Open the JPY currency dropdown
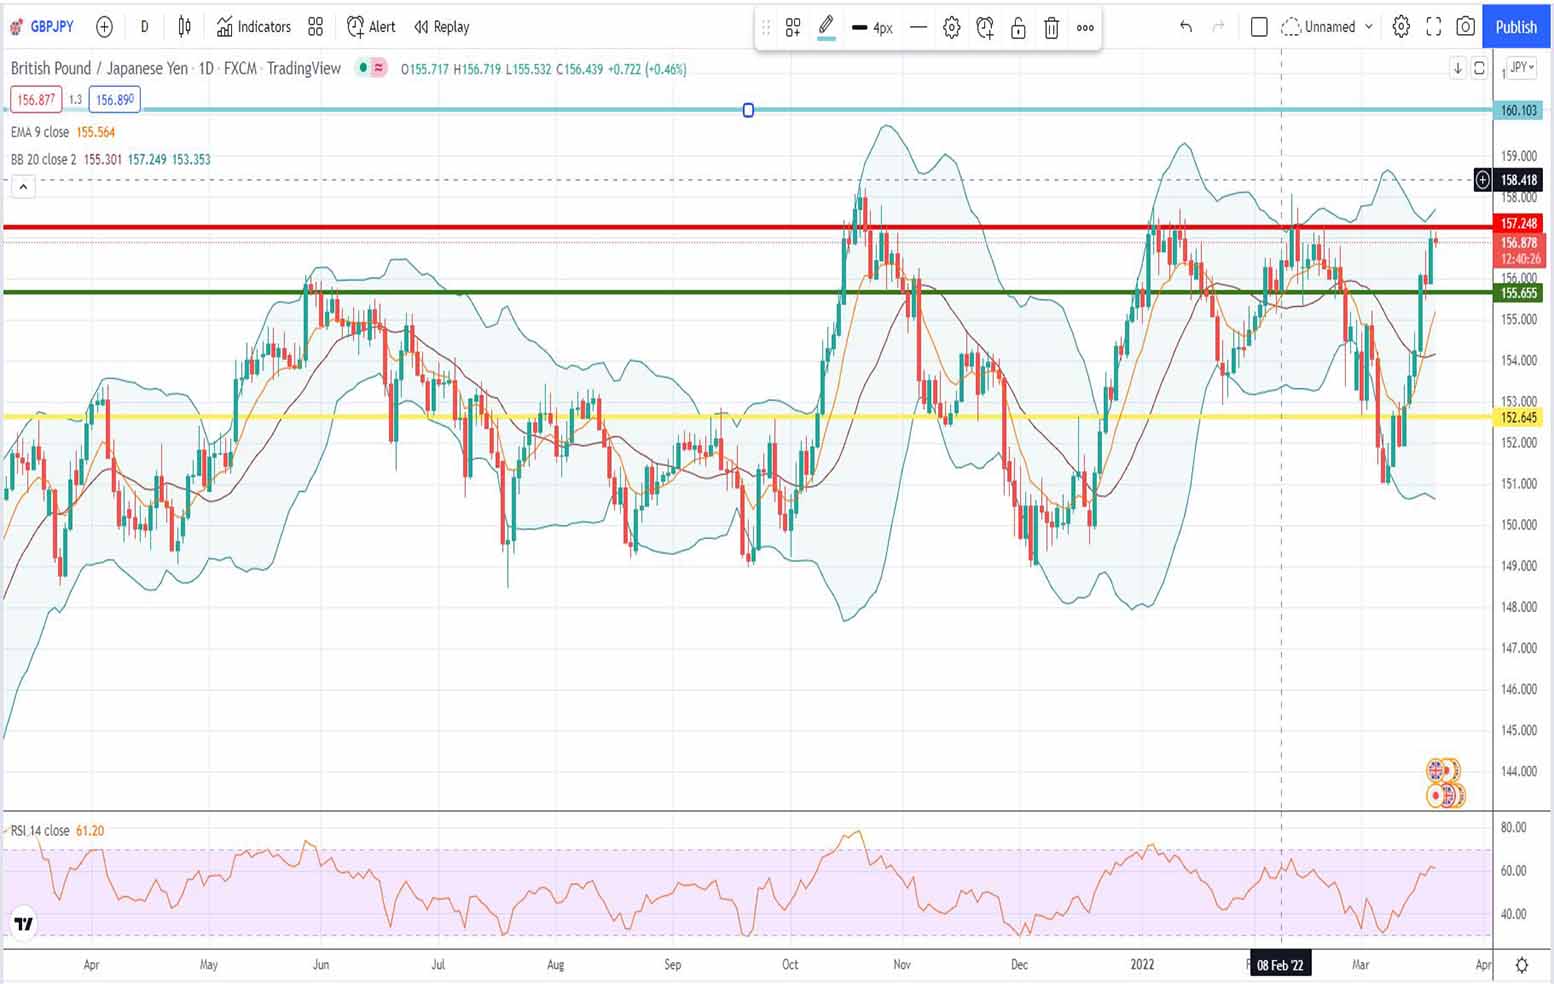Screen dimensions: 1554x984 coord(1522,68)
